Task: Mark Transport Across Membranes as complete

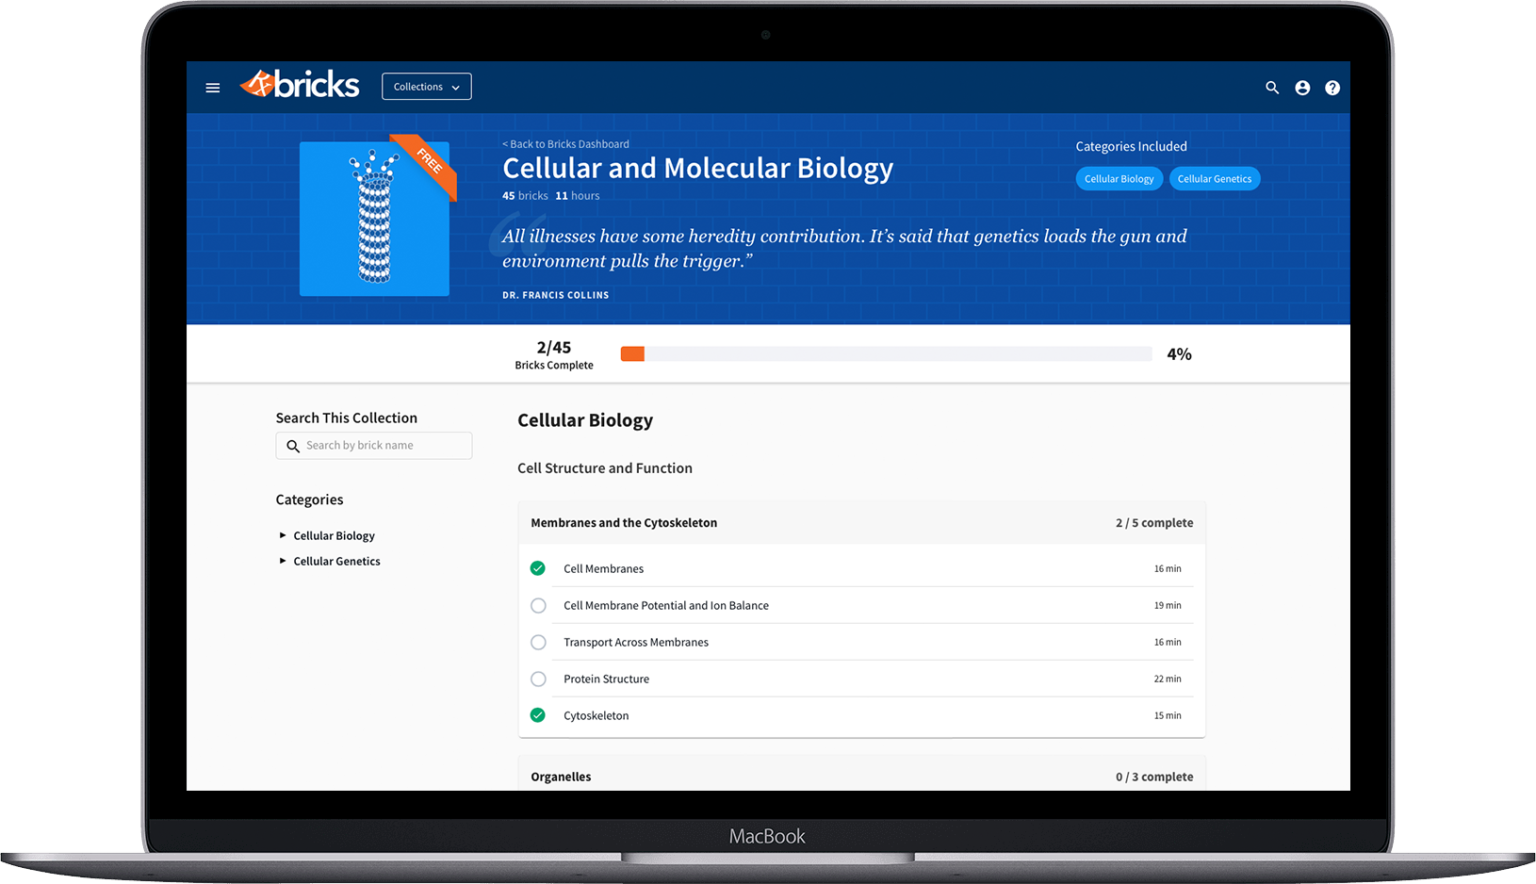Action: [538, 642]
